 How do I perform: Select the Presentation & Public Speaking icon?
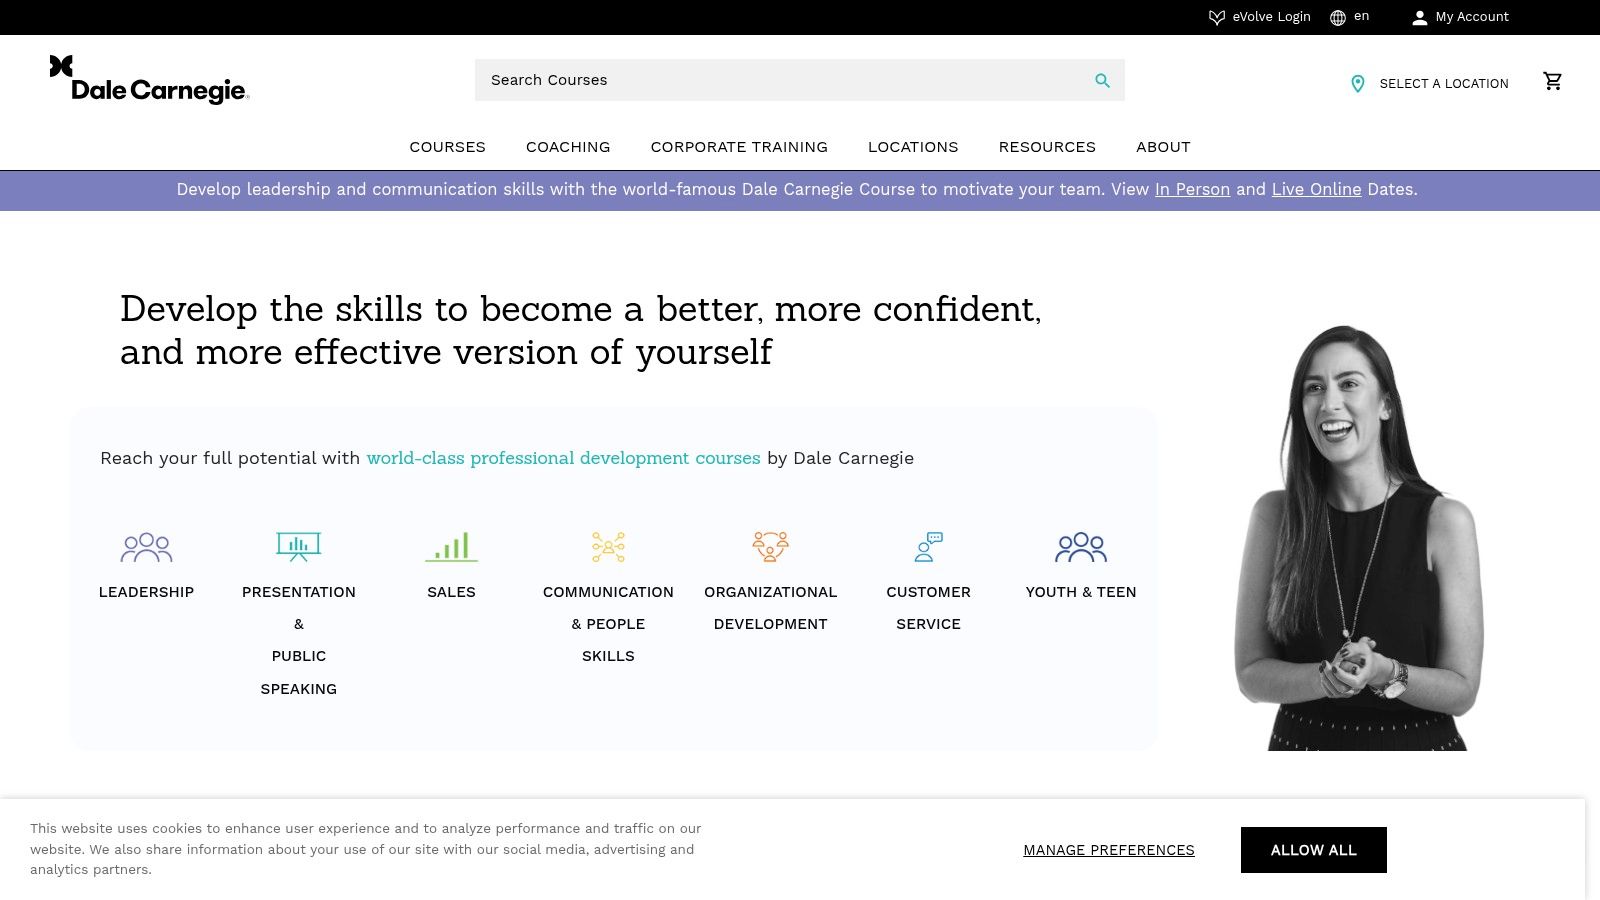click(x=298, y=546)
